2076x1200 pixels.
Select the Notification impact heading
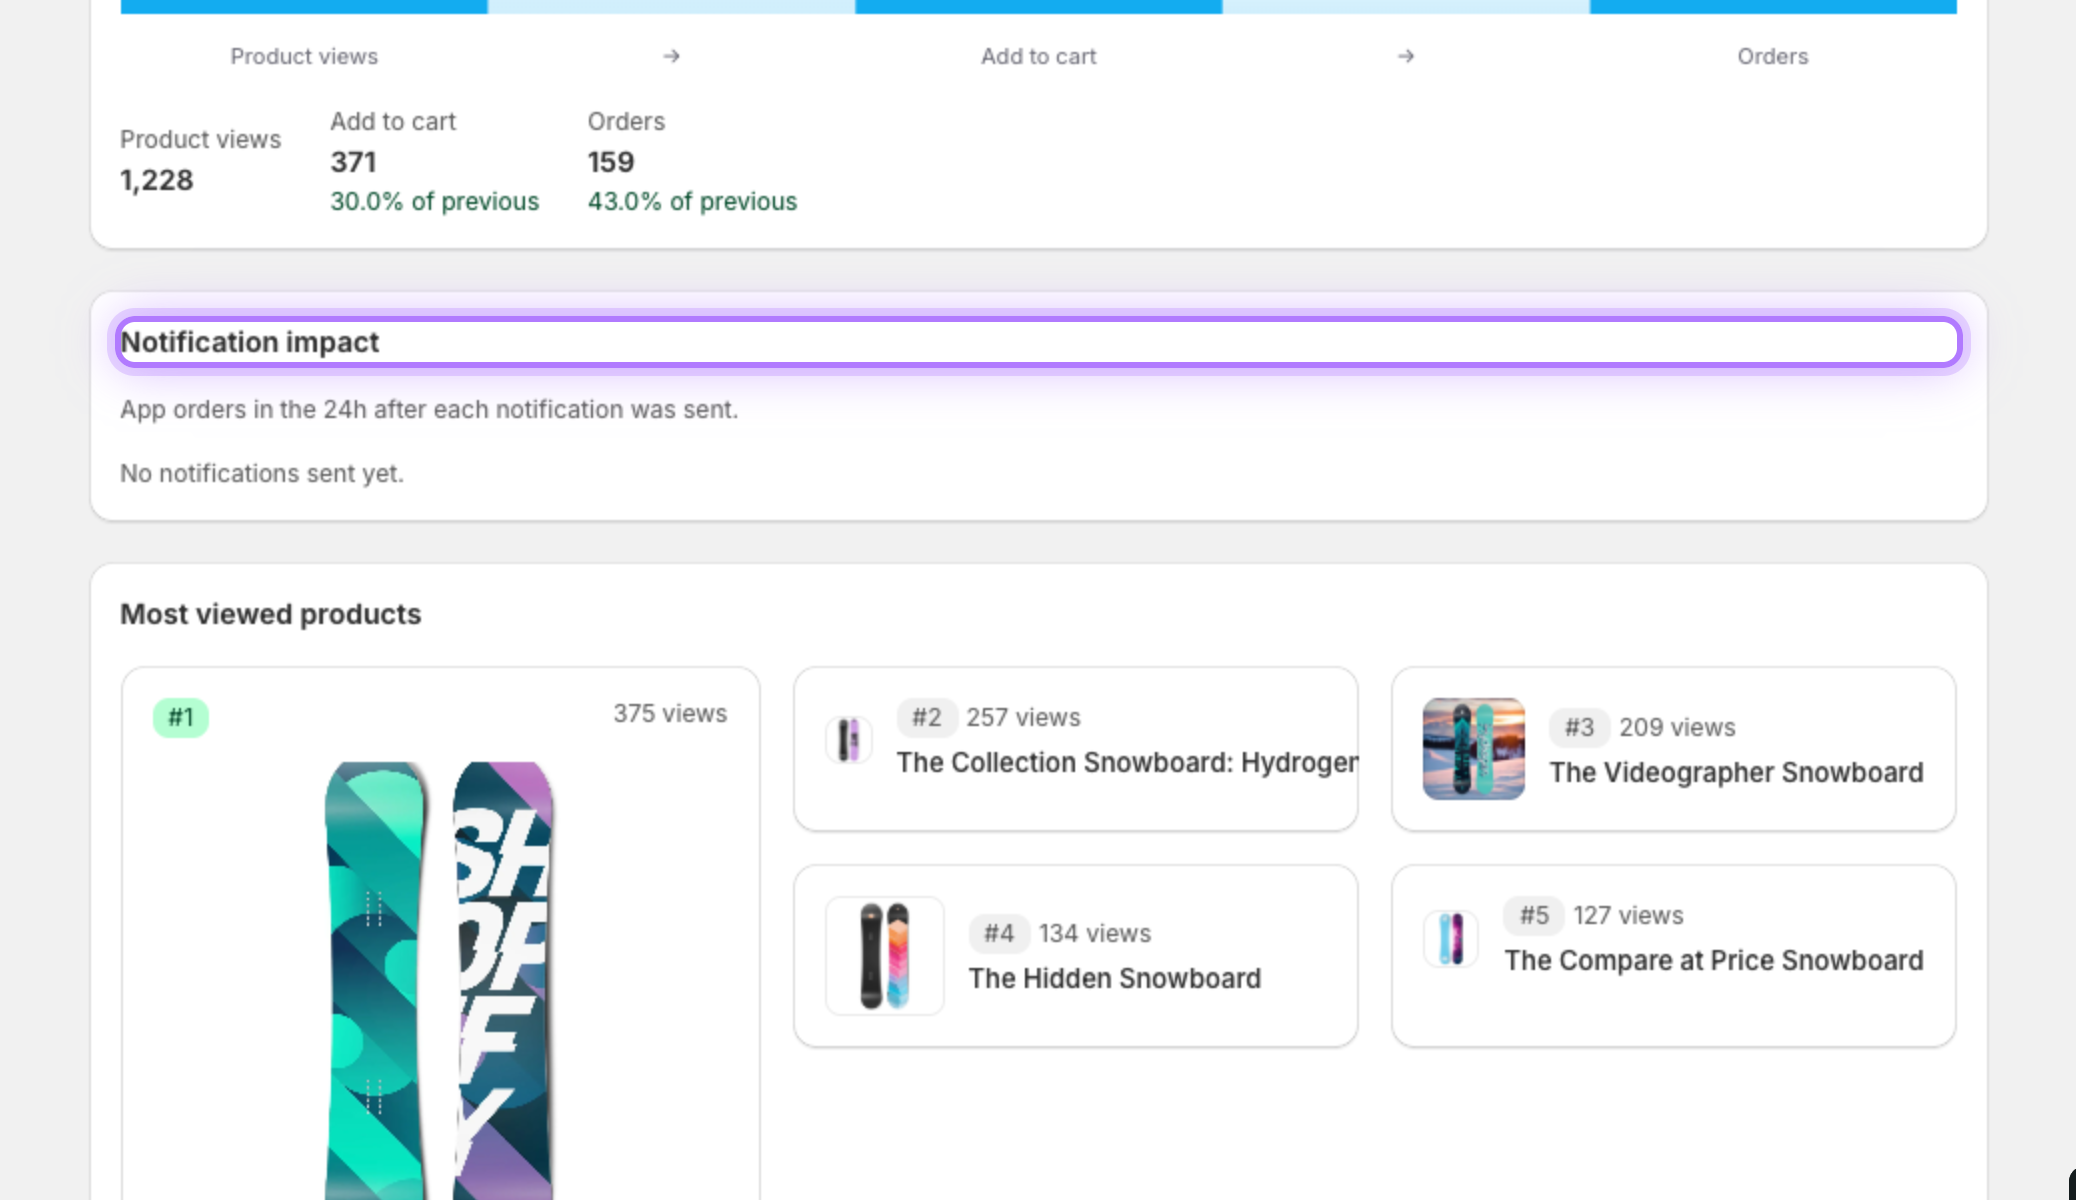coord(250,342)
